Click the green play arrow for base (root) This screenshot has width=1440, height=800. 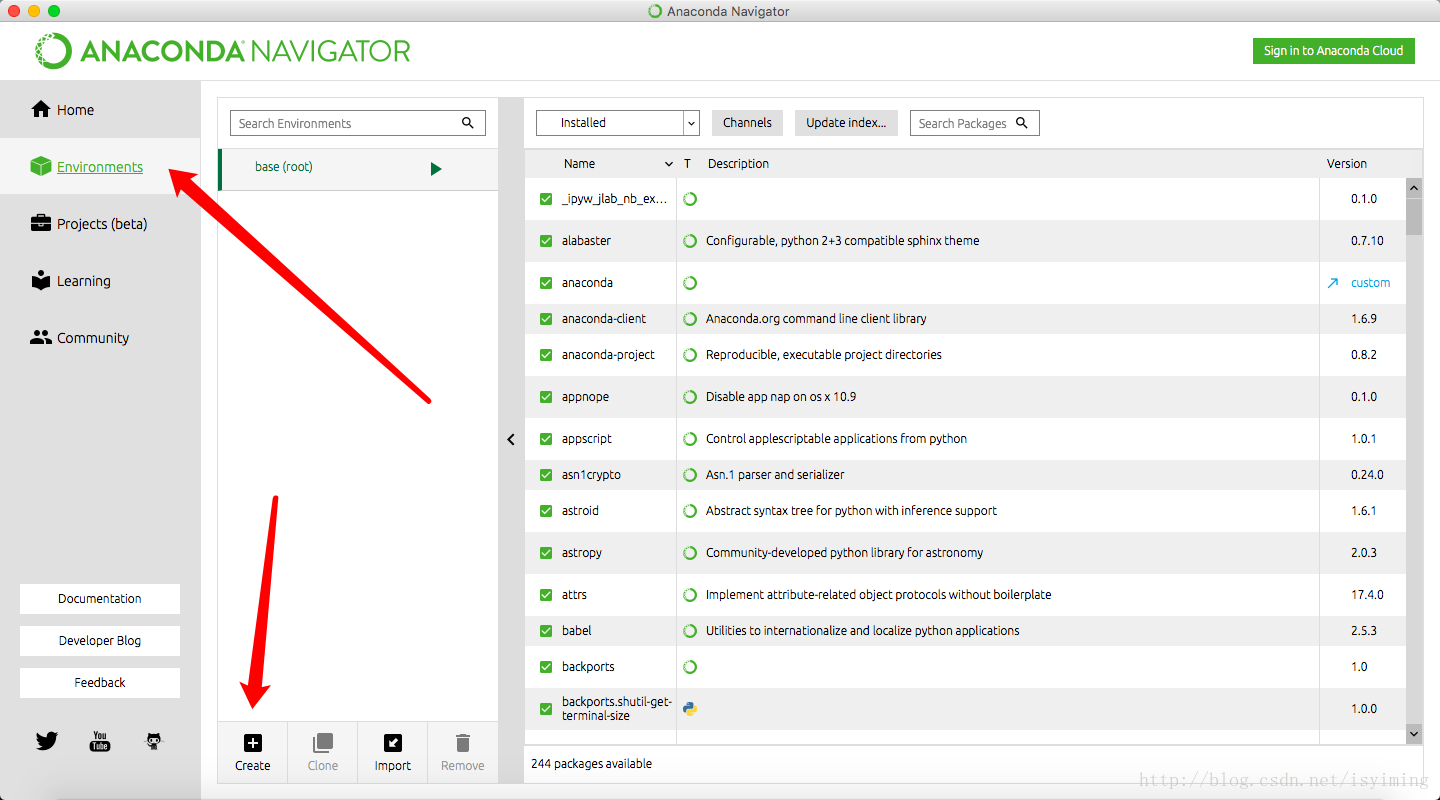point(436,169)
